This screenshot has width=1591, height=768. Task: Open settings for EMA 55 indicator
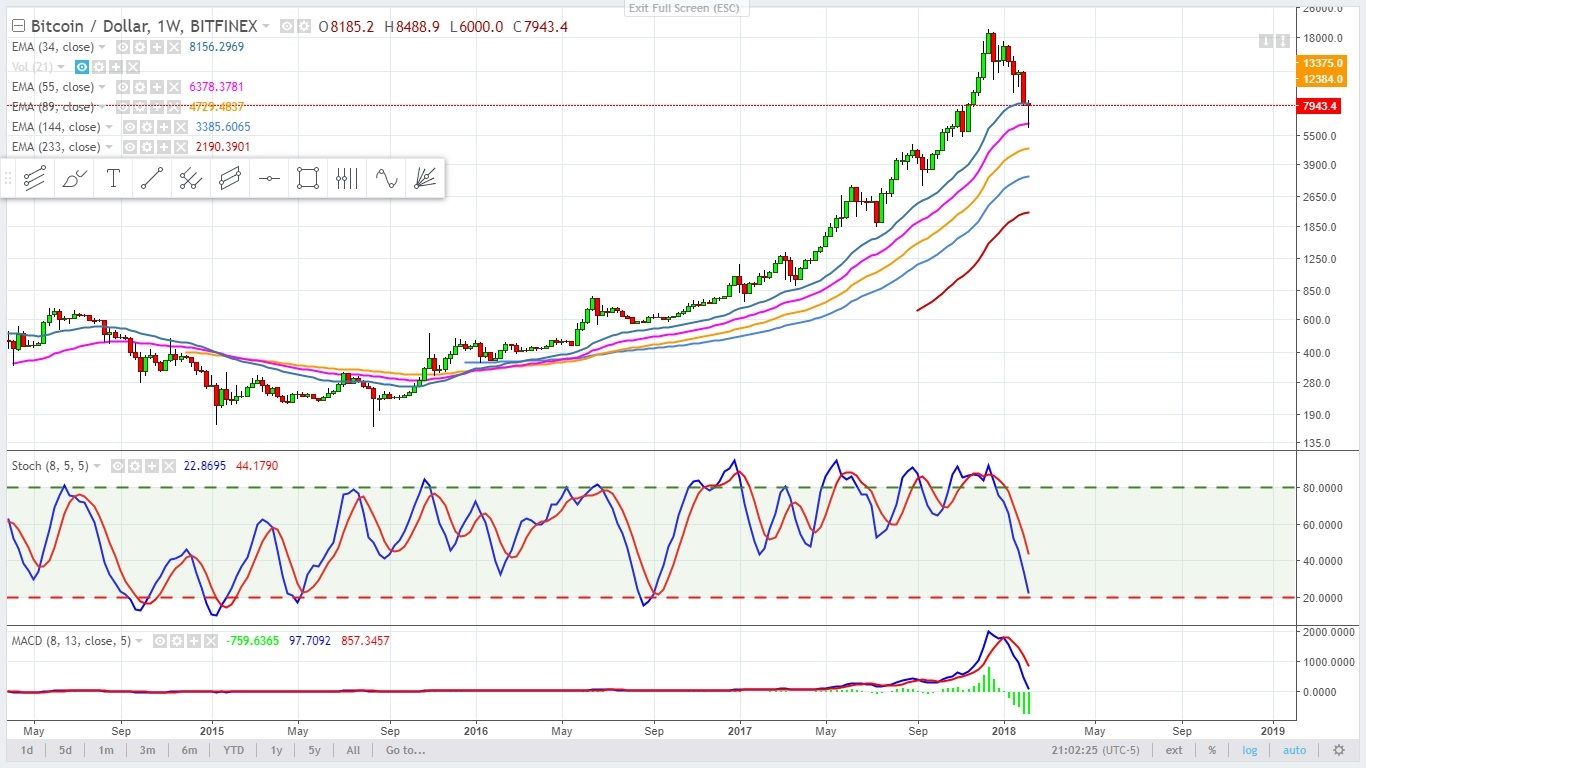(x=140, y=87)
